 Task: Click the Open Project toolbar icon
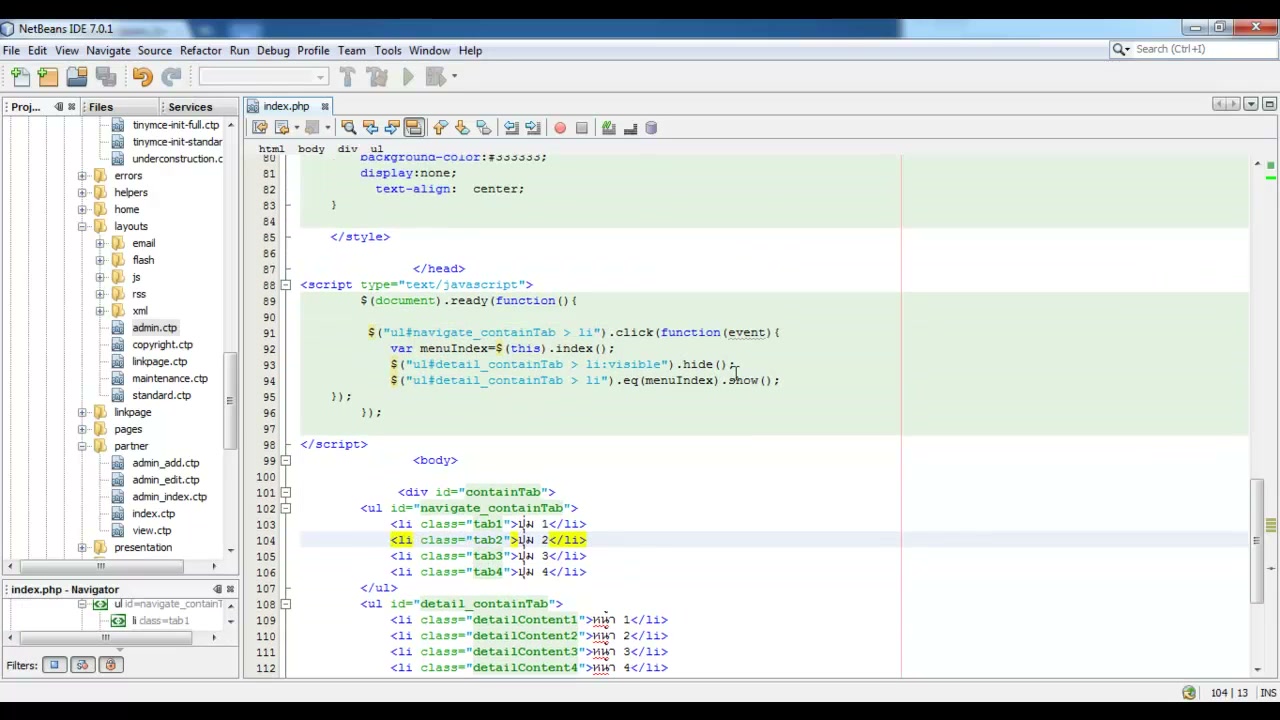click(x=77, y=76)
